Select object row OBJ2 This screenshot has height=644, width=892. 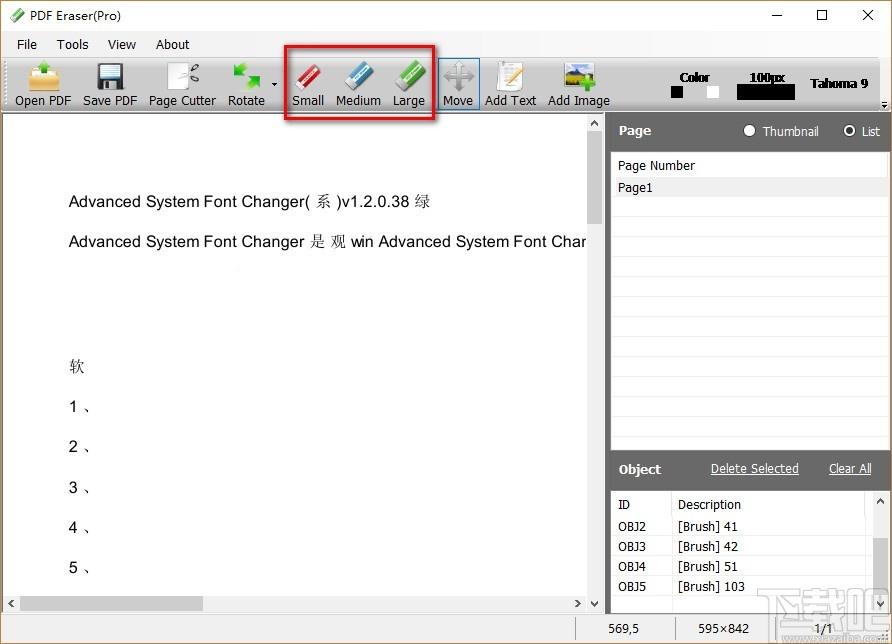[742, 527]
